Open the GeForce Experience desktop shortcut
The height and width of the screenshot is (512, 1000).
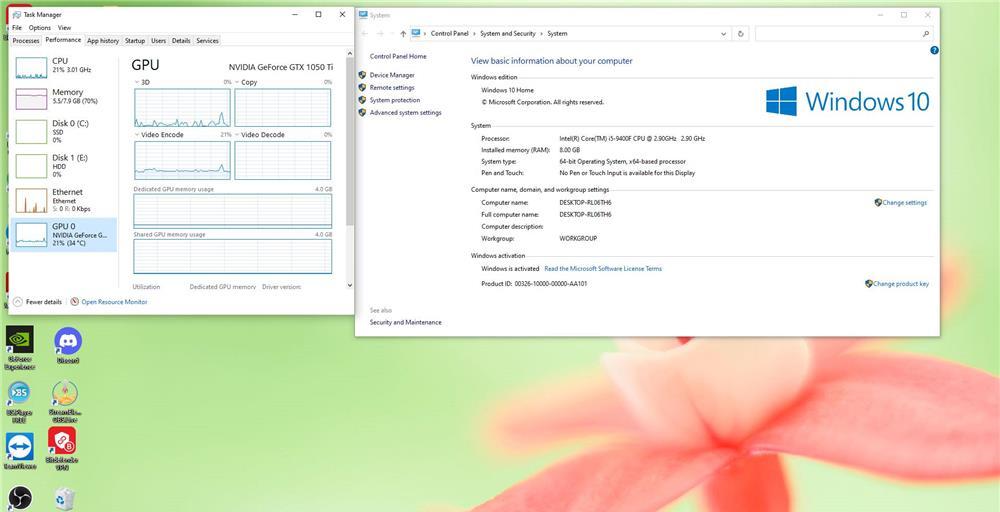click(x=20, y=339)
